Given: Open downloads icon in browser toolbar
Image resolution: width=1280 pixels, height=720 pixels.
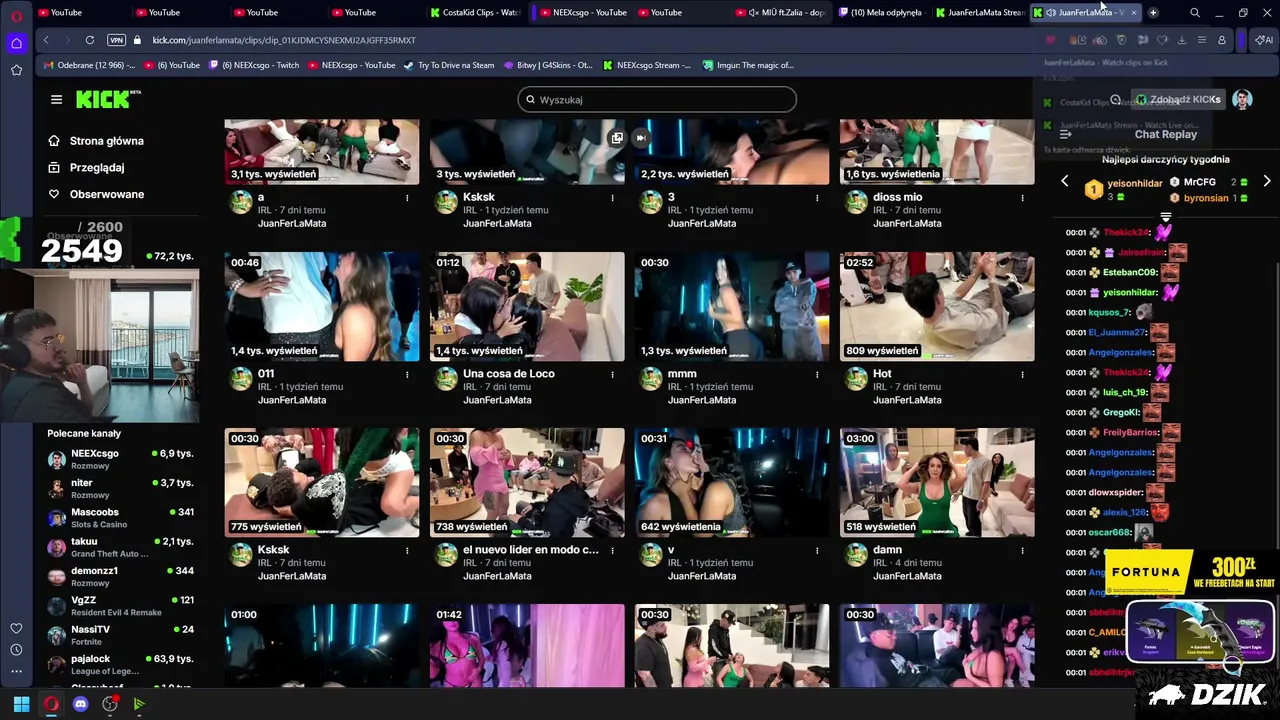Looking at the screenshot, I should [x=1182, y=40].
